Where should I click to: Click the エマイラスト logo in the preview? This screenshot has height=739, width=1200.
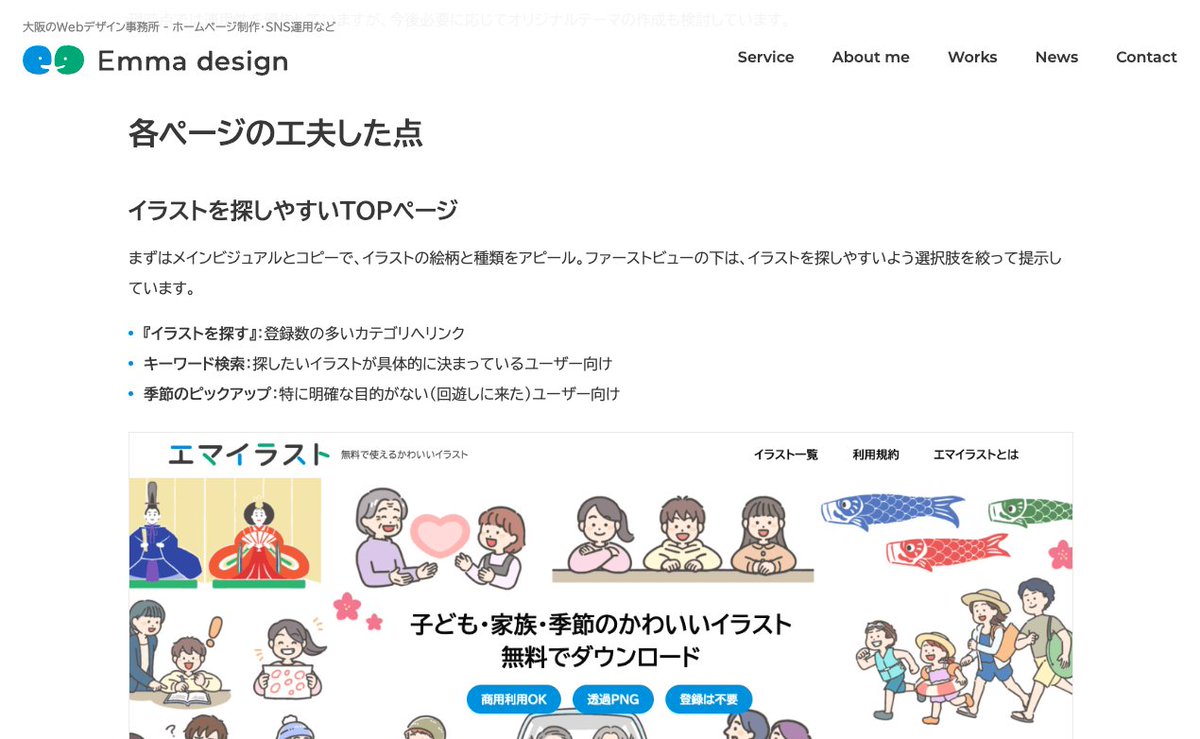point(249,454)
